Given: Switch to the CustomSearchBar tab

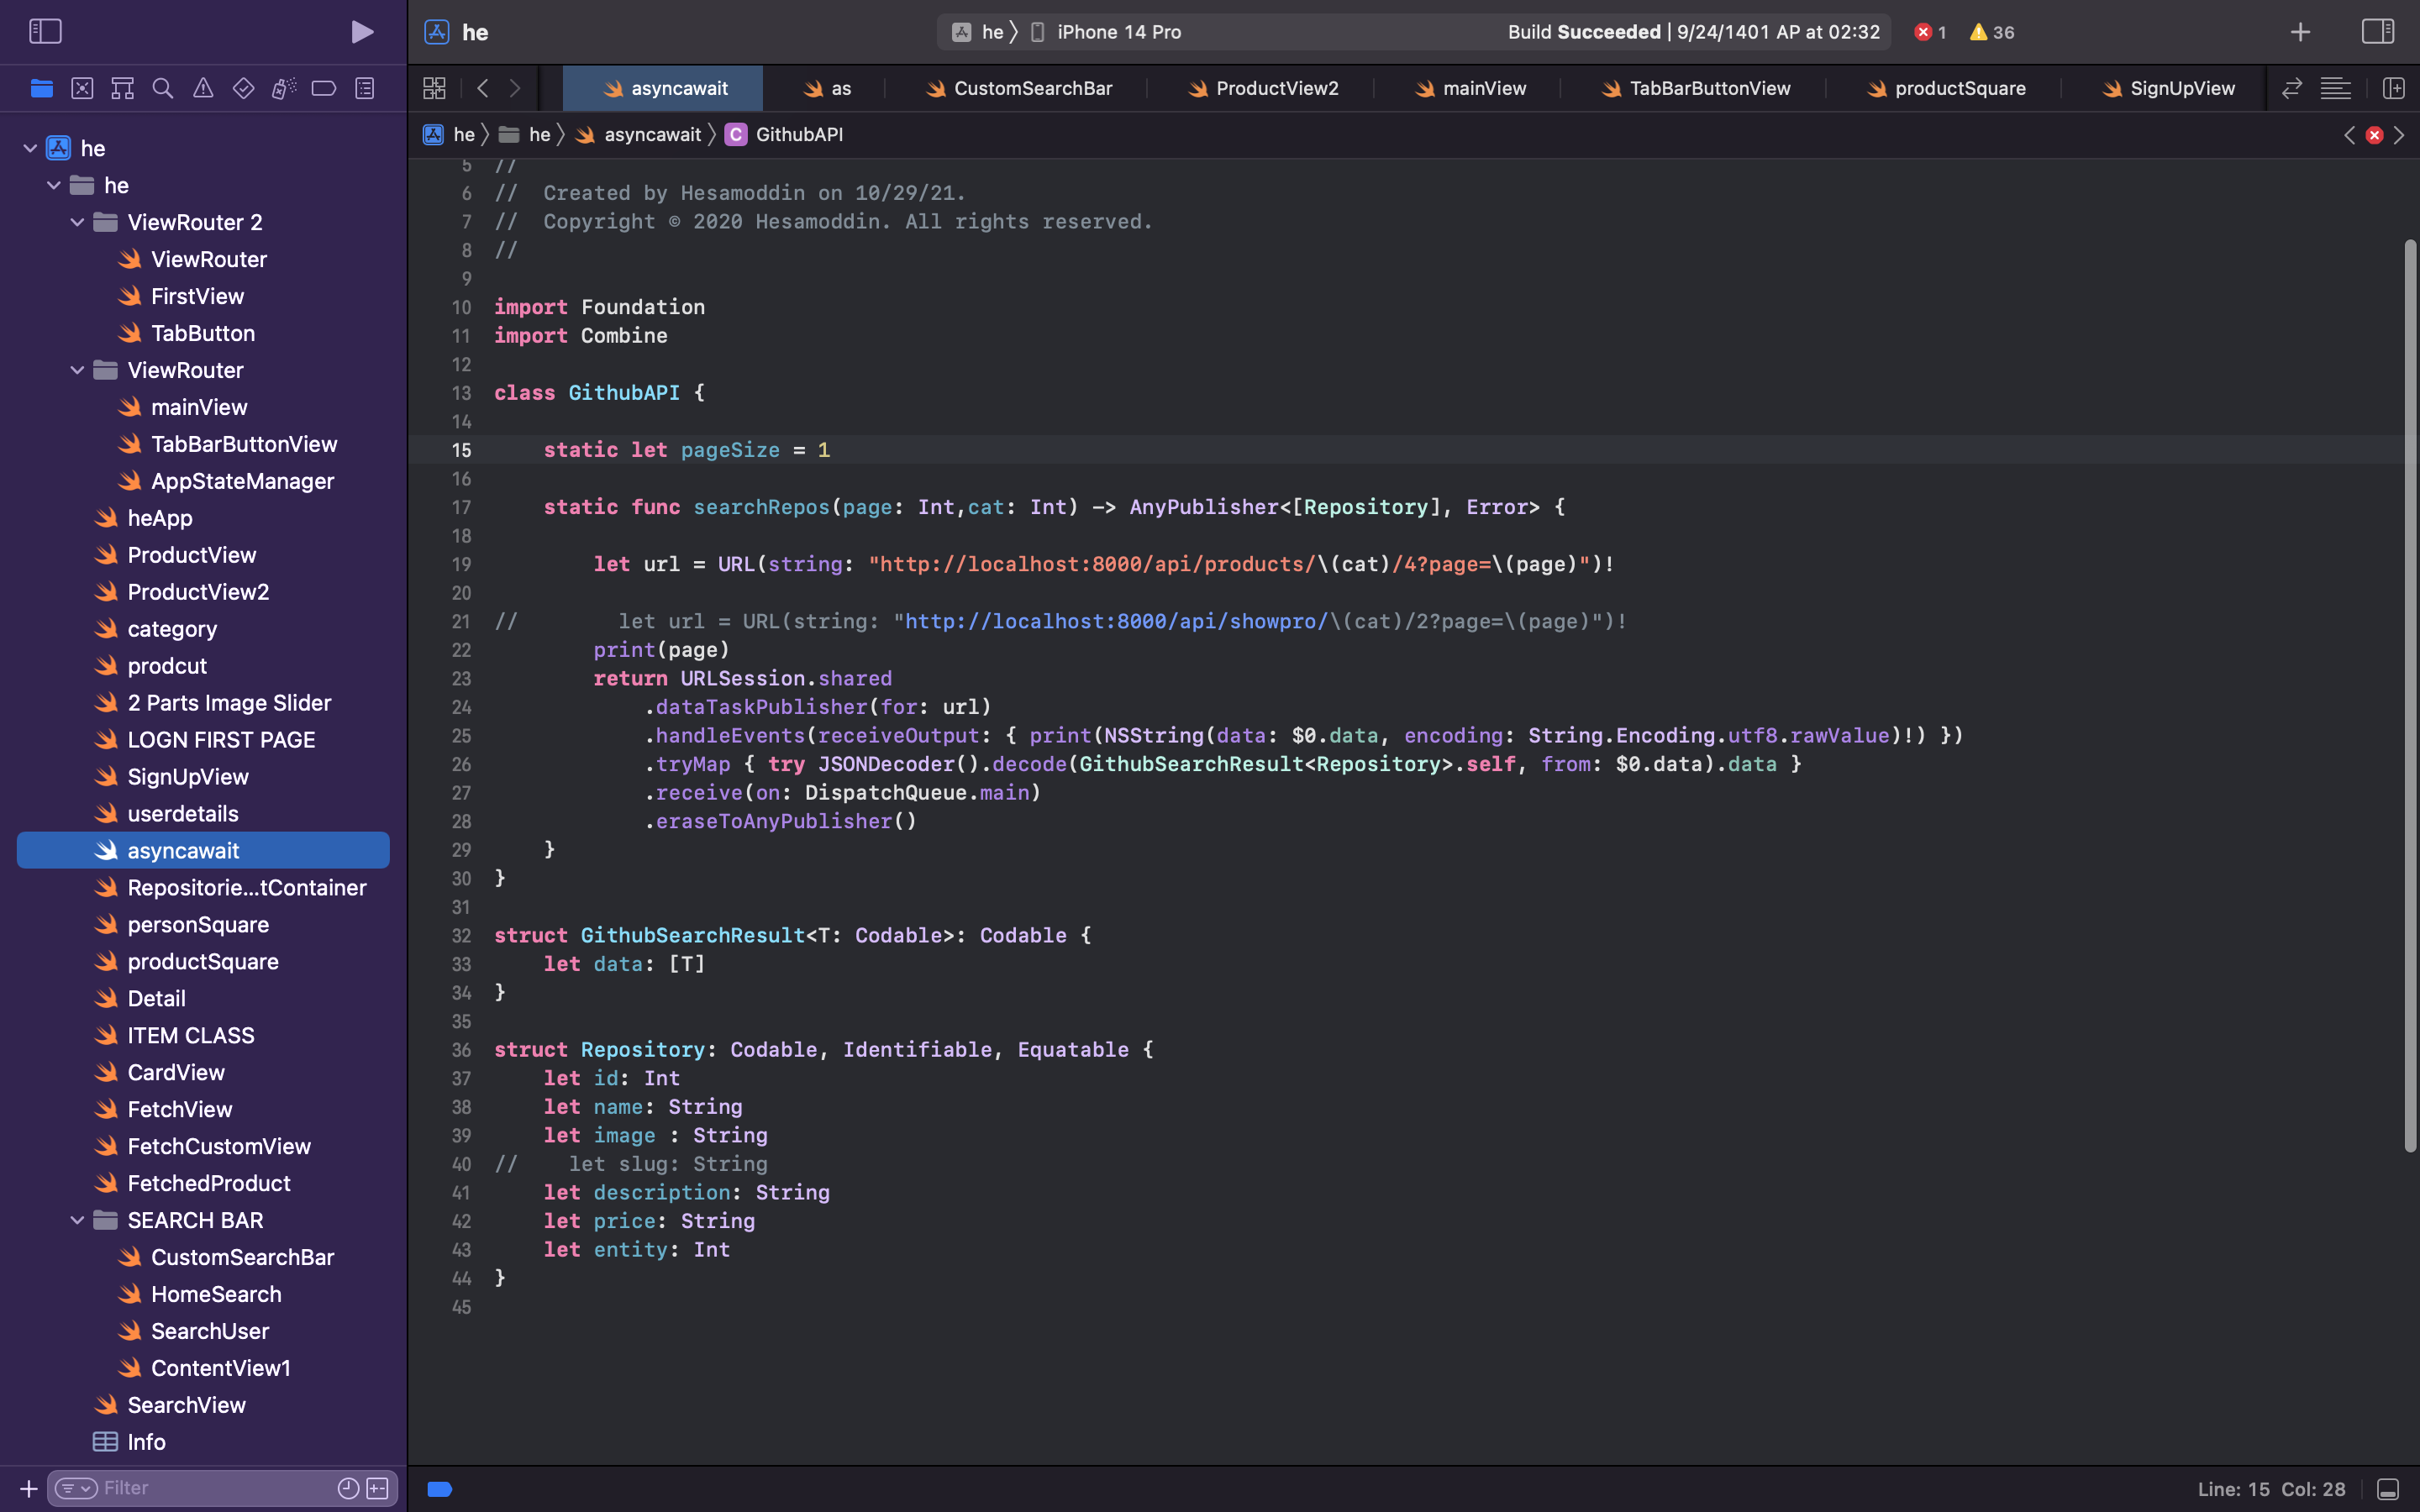Looking at the screenshot, I should 1032,88.
